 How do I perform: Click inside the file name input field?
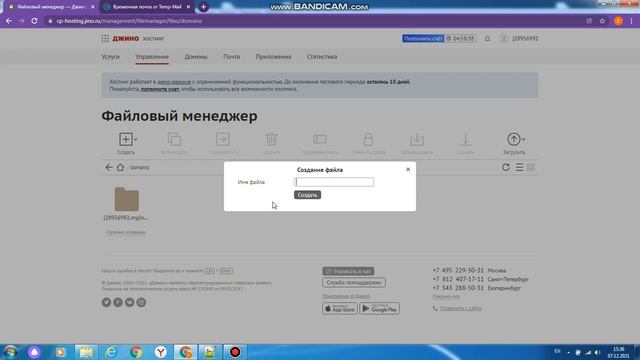(334, 182)
